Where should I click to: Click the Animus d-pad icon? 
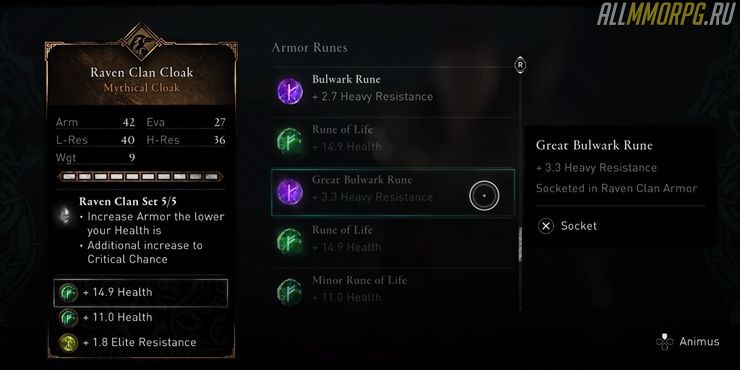coord(664,342)
